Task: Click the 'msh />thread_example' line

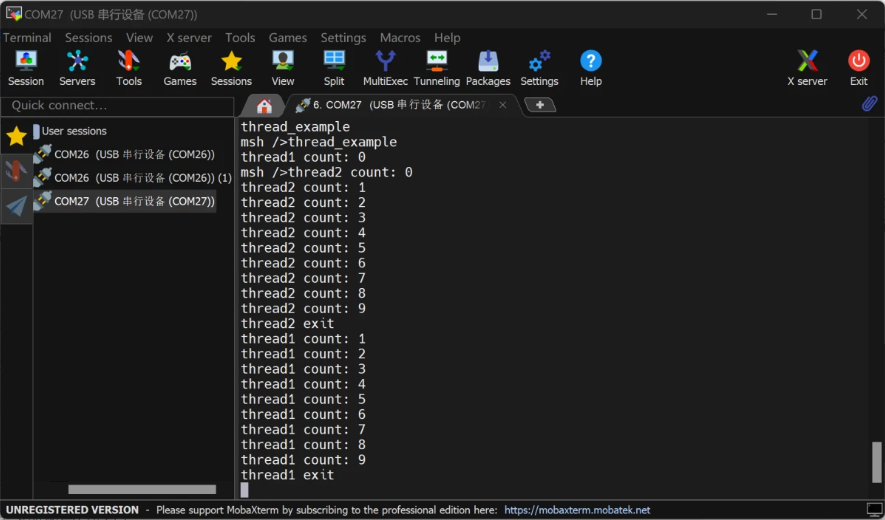Action: (x=319, y=142)
